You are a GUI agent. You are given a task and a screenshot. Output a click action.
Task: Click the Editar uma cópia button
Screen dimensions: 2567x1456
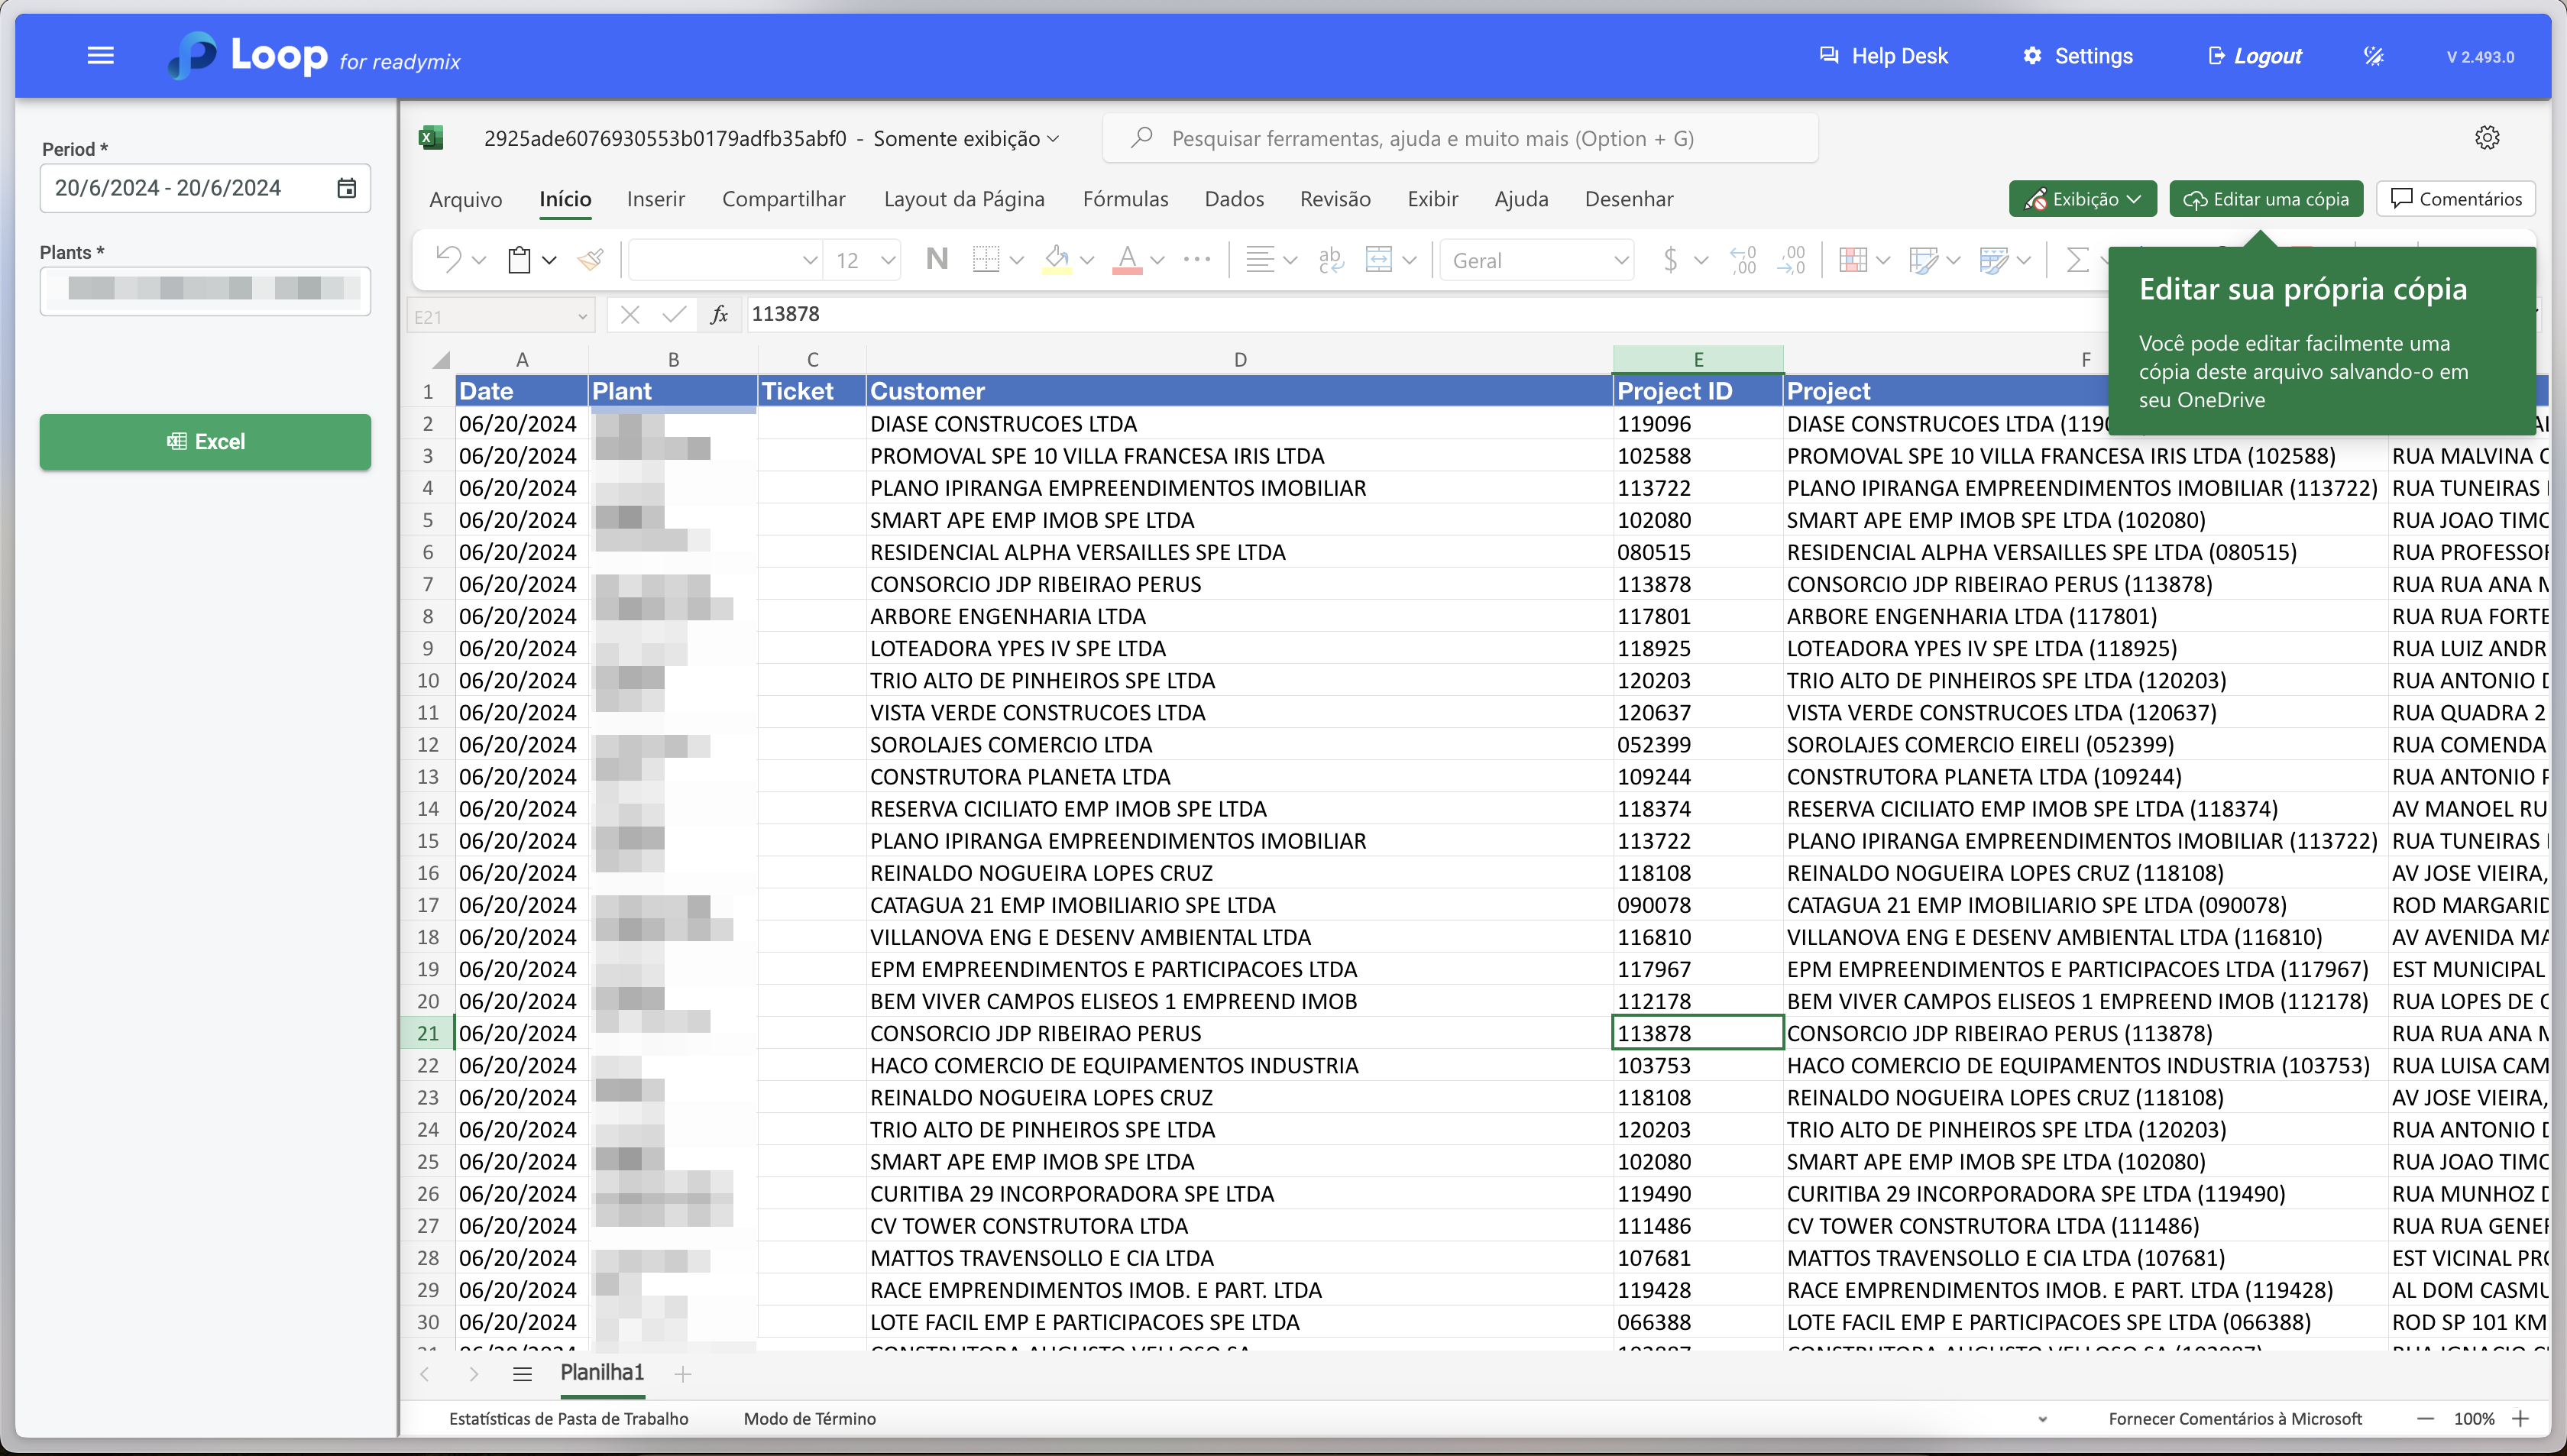[x=2266, y=199]
